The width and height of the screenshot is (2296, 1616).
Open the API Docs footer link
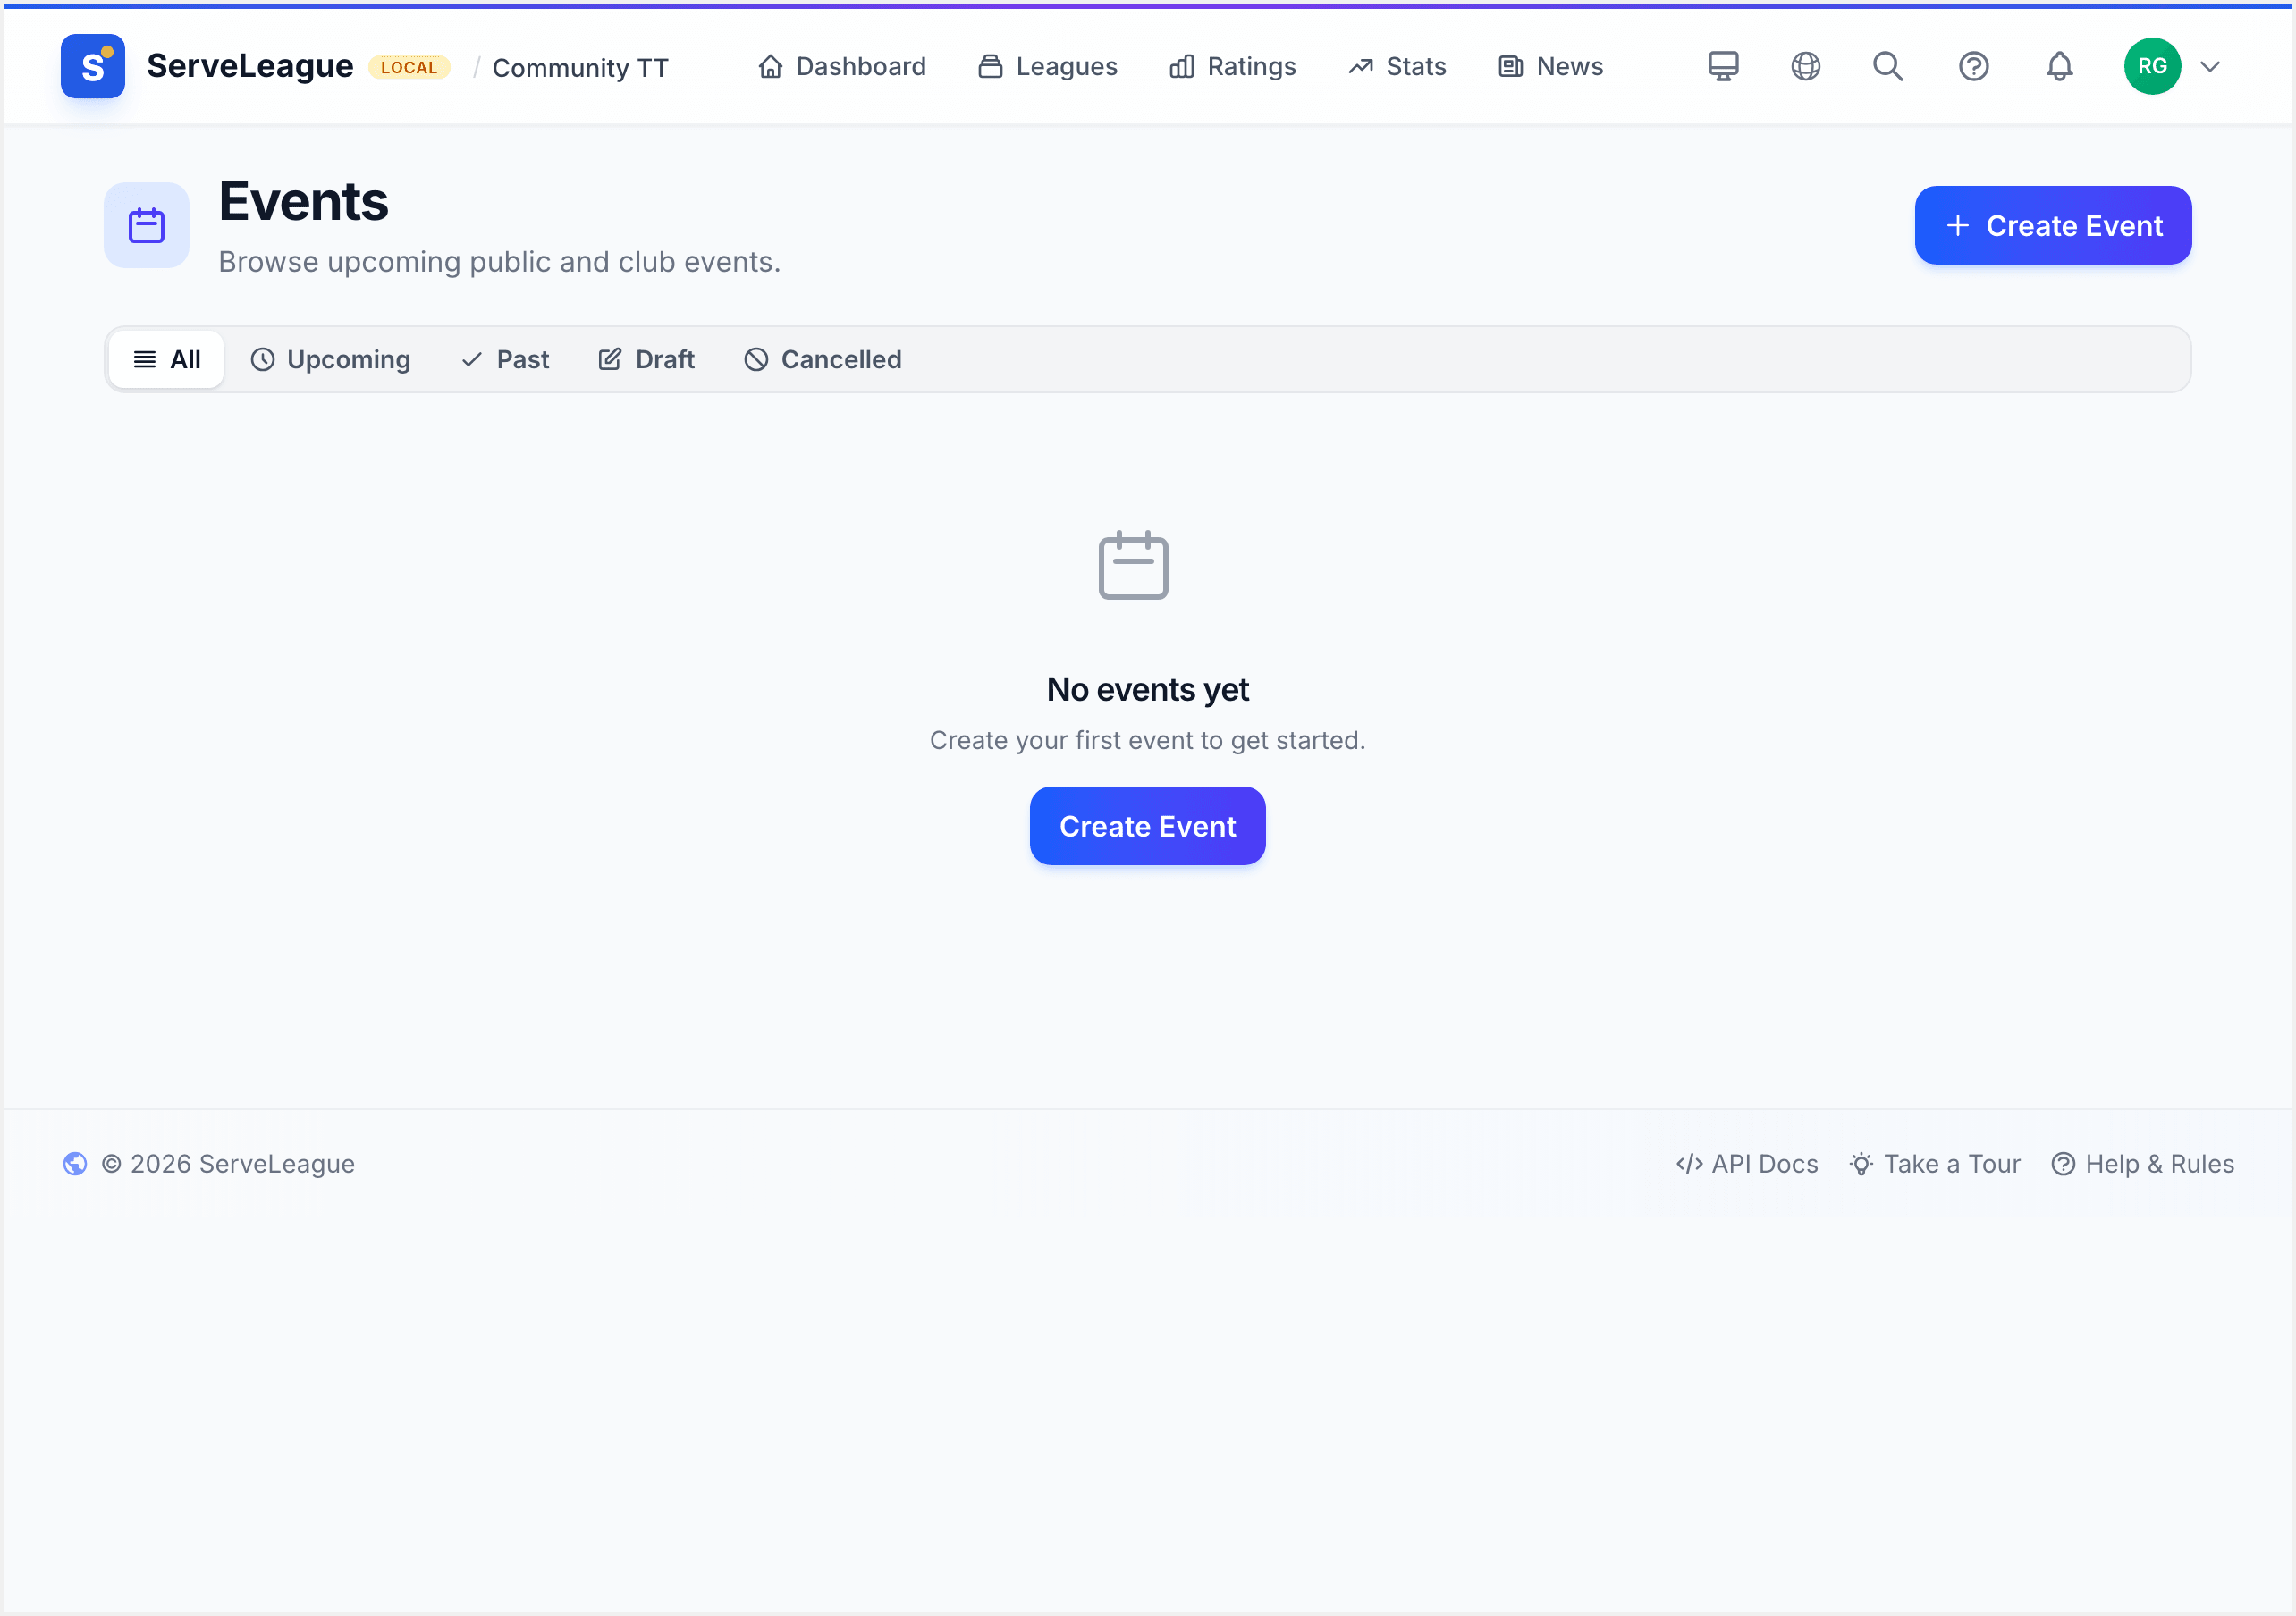1746,1163
